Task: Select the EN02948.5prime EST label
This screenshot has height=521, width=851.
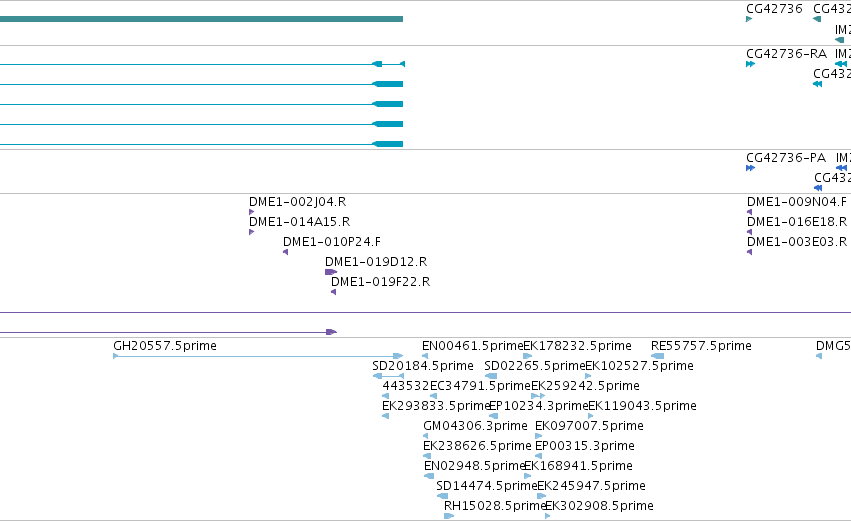Action: point(474,467)
